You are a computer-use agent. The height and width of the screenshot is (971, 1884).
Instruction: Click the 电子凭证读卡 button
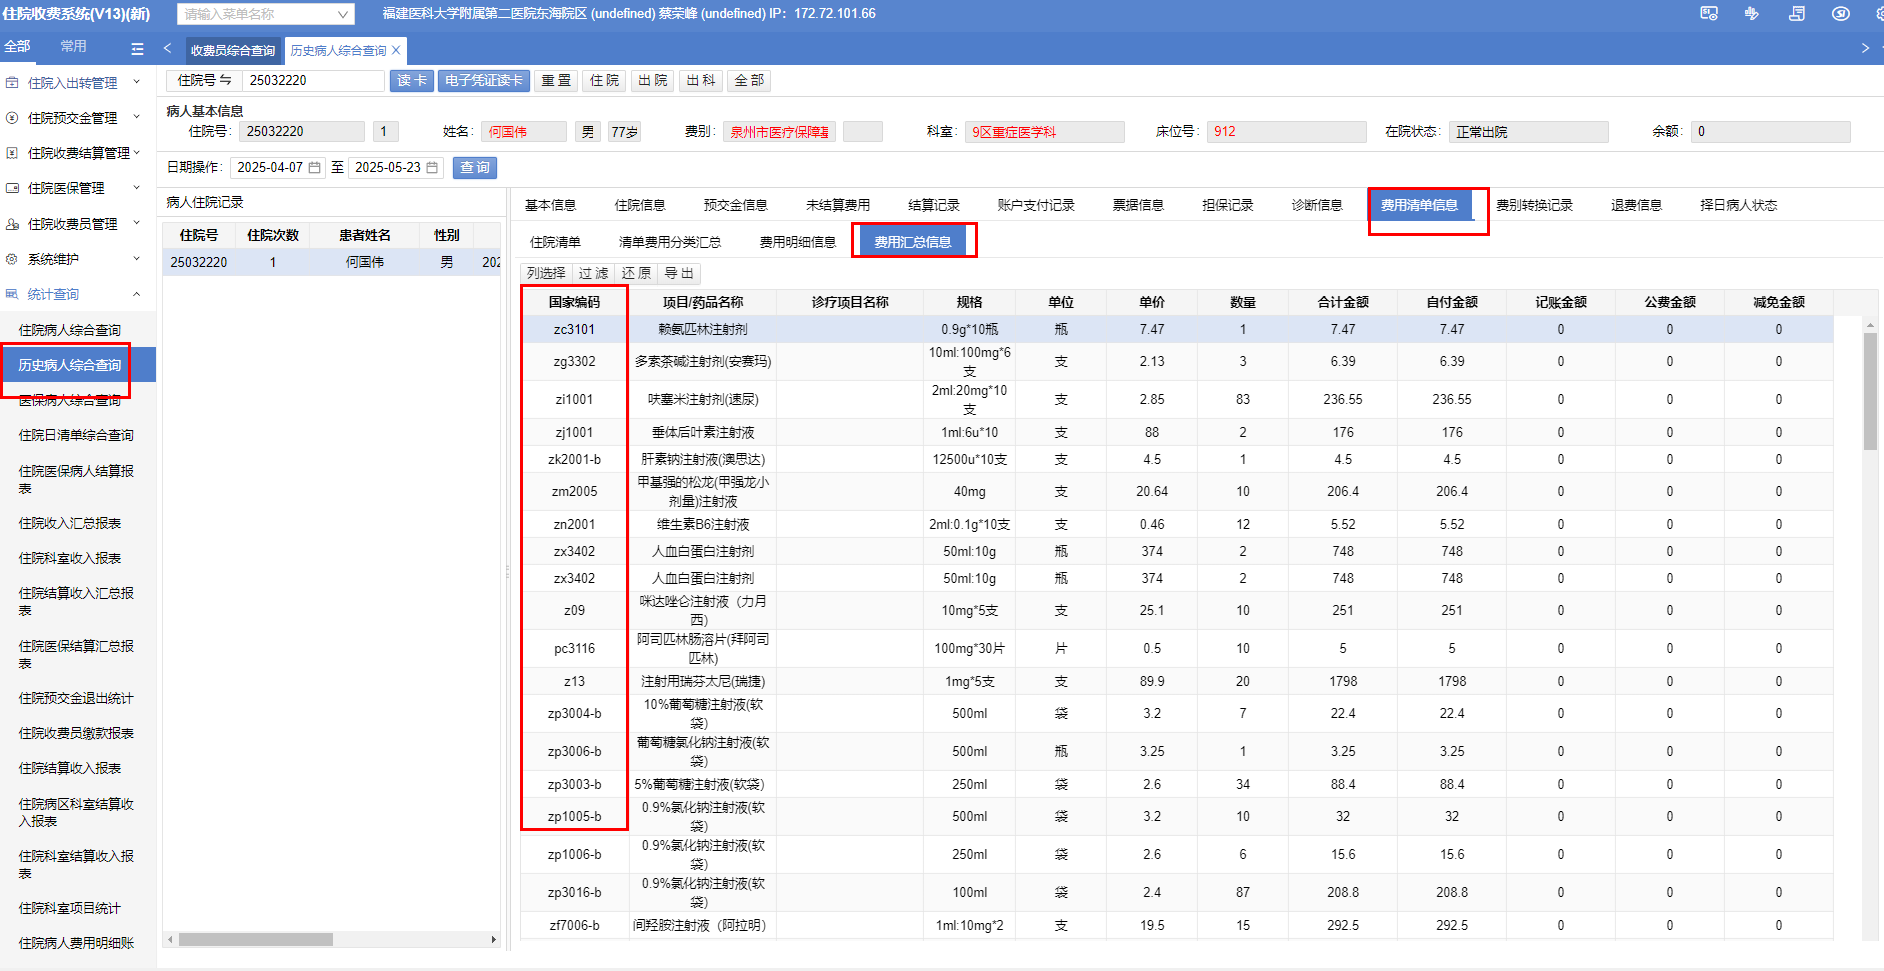tap(483, 80)
